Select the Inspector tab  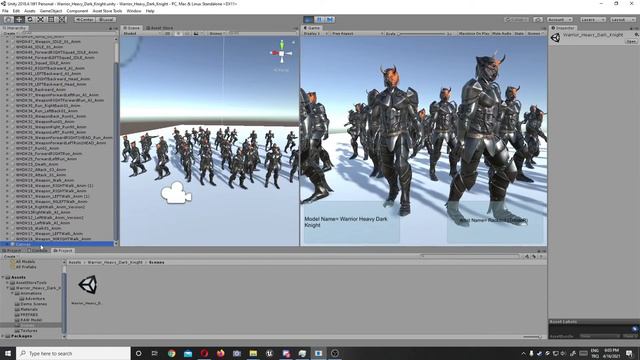click(563, 28)
